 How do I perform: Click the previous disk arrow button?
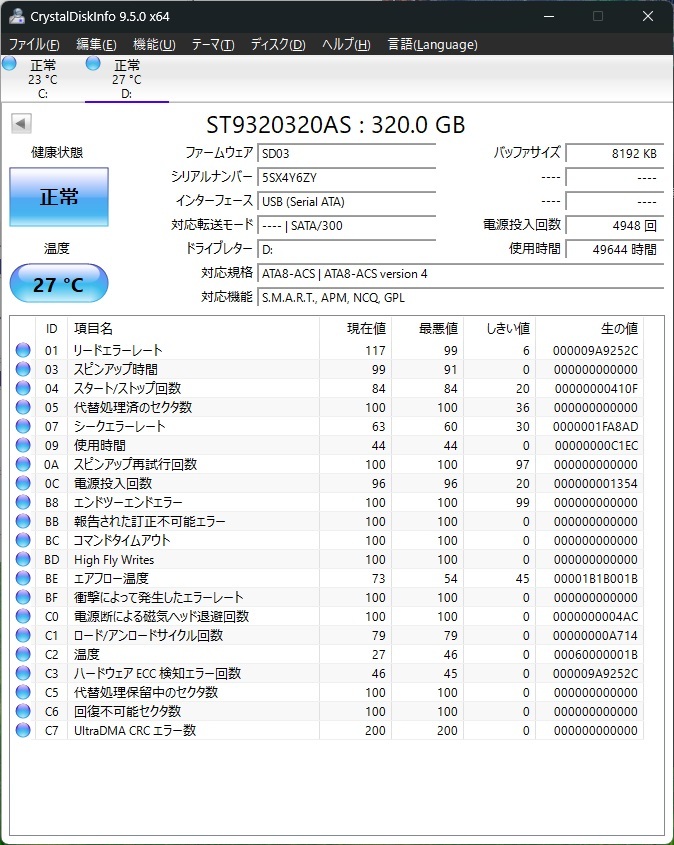(21, 123)
